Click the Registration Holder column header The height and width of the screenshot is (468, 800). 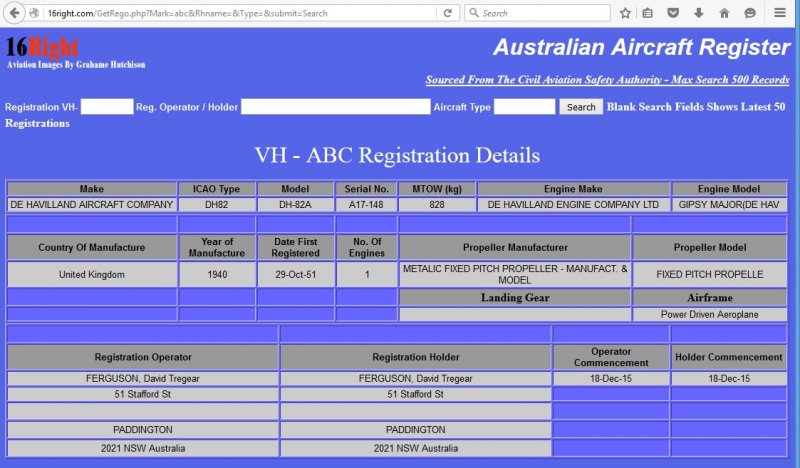pos(416,357)
